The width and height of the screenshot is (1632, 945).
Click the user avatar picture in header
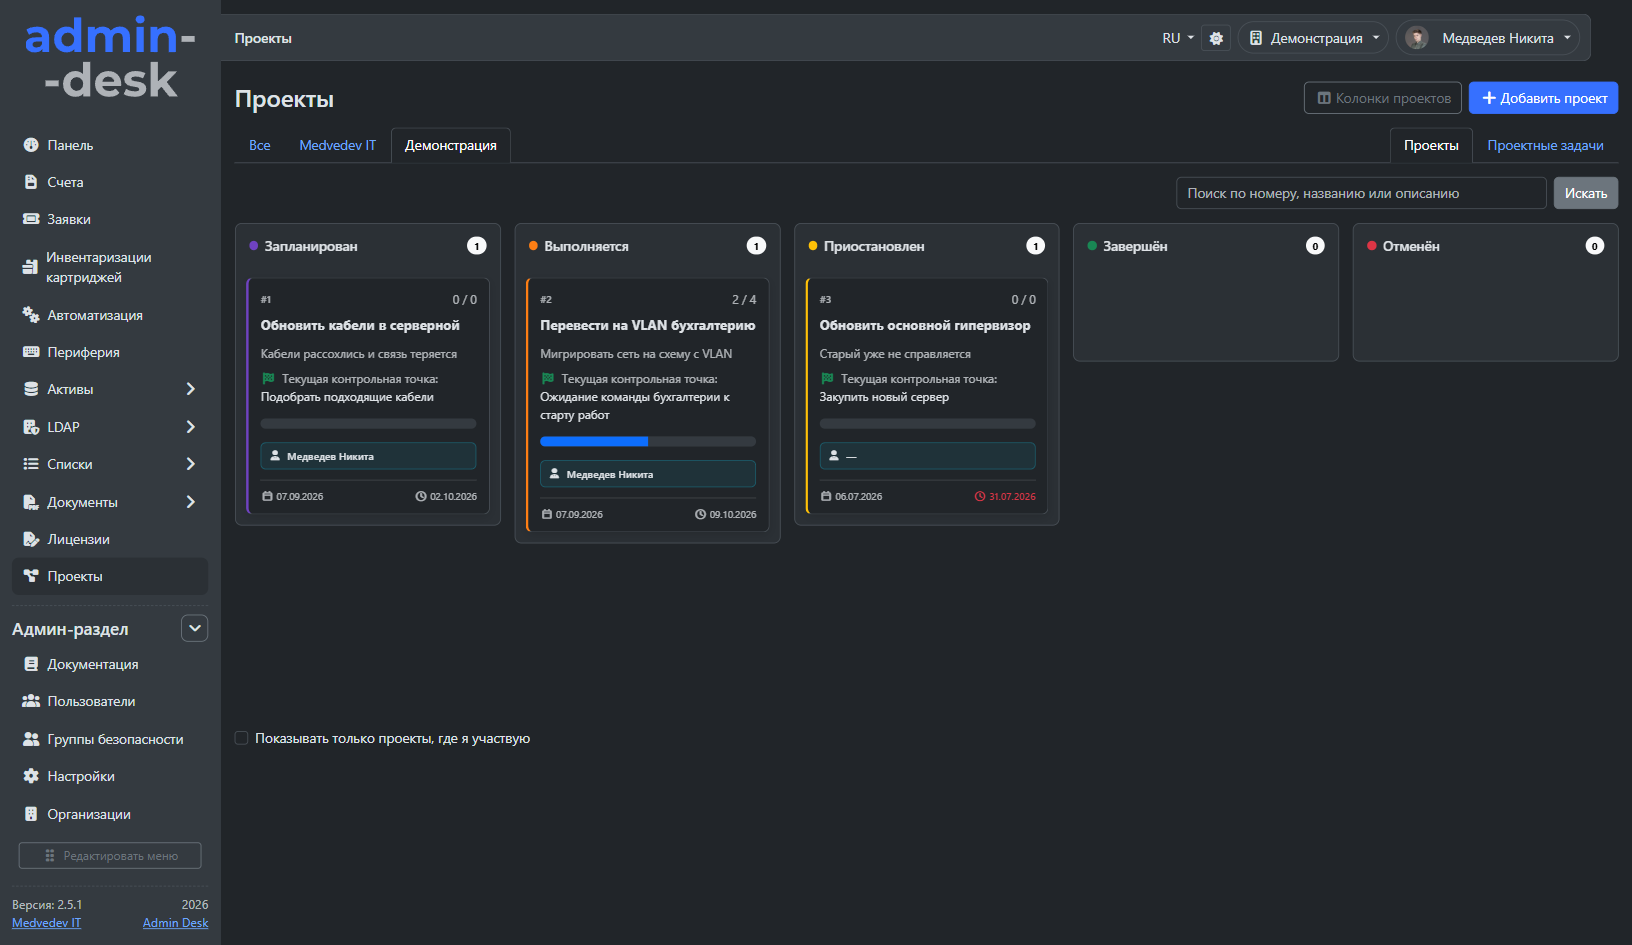pyautogui.click(x=1416, y=38)
